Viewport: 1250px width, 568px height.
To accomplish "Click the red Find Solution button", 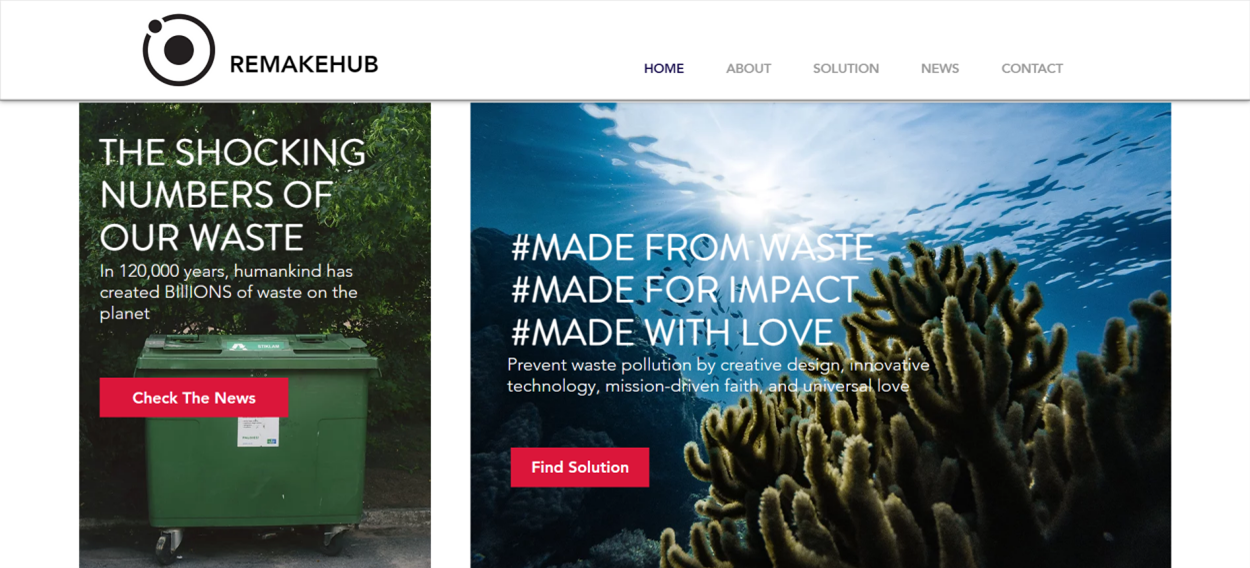I will coord(580,467).
